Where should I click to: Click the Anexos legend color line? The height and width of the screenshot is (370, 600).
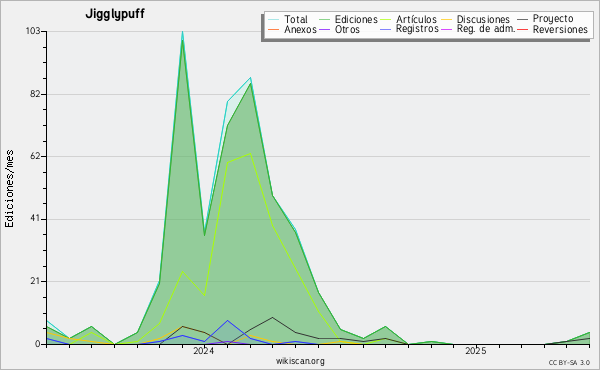click(273, 29)
